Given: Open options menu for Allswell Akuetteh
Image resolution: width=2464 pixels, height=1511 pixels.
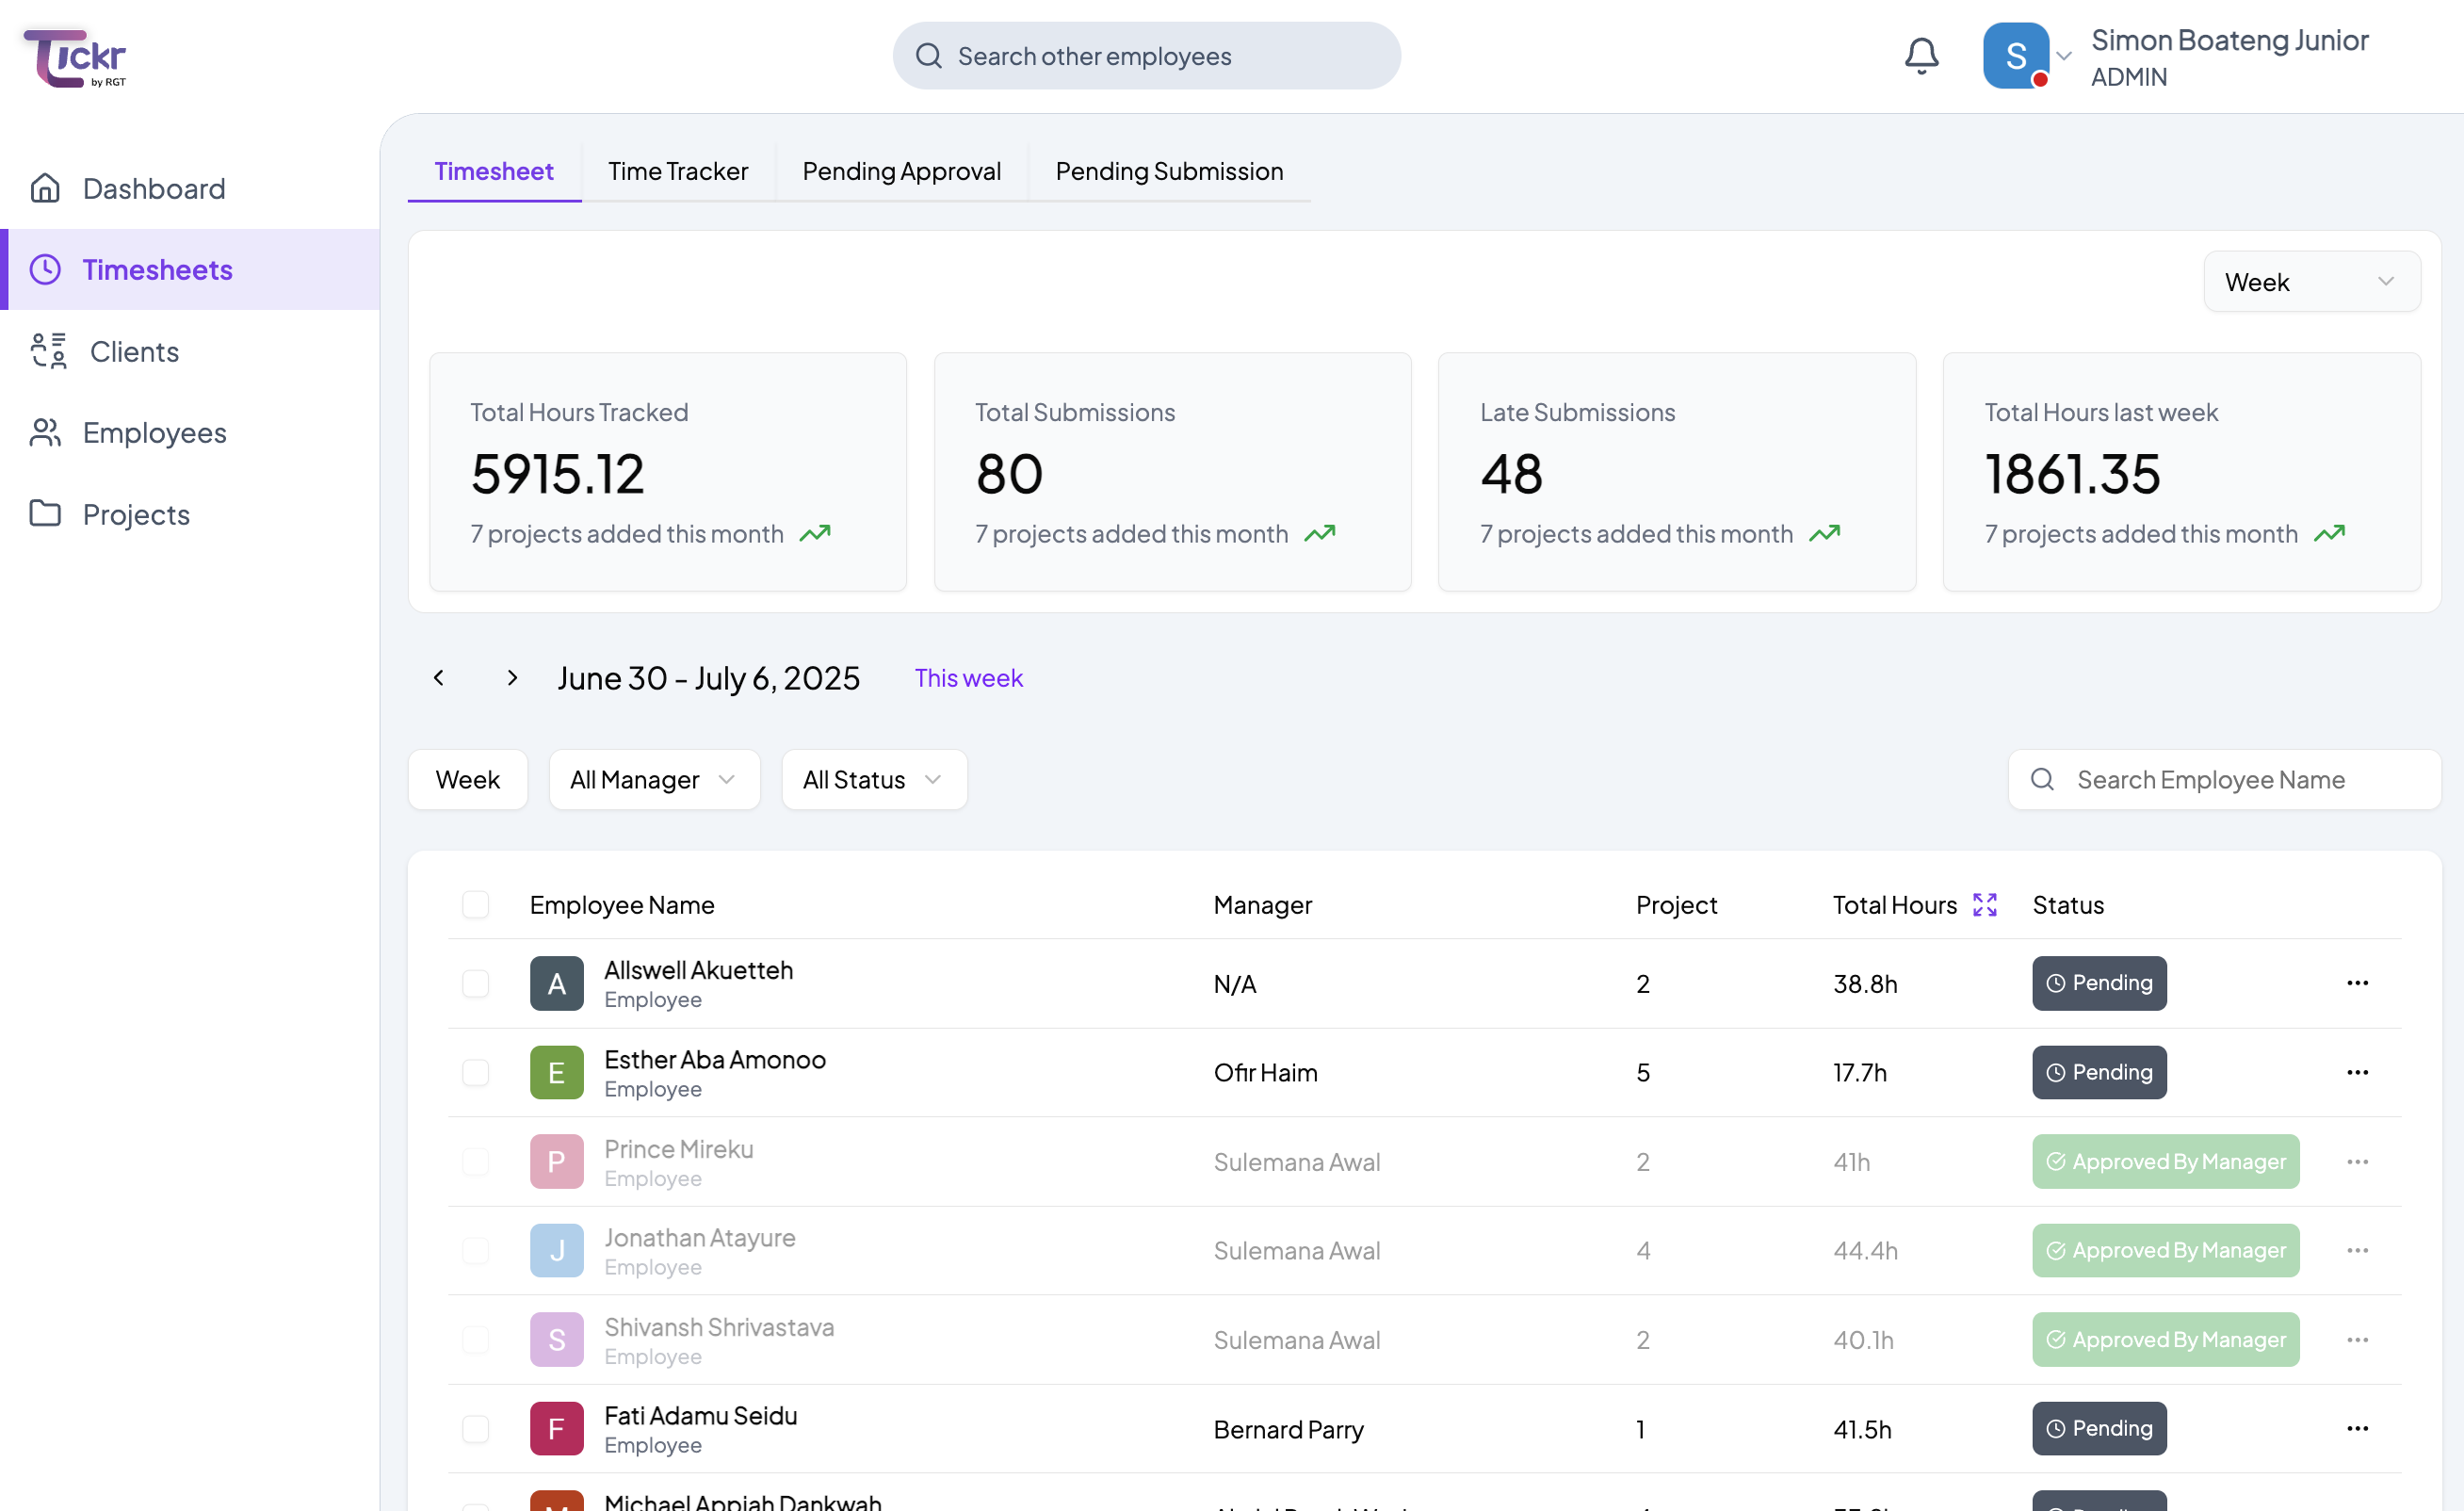Looking at the screenshot, I should [x=2357, y=983].
